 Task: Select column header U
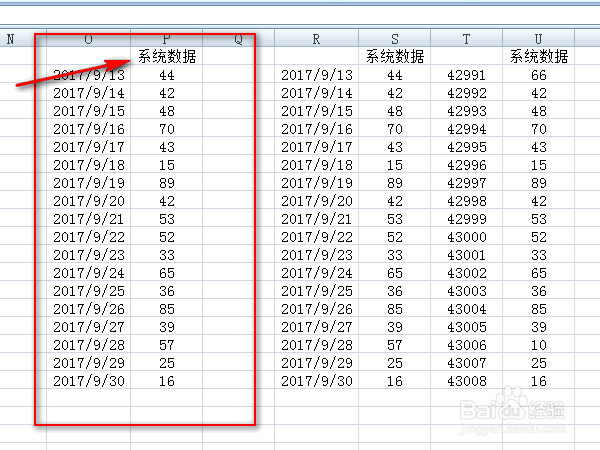tap(538, 39)
